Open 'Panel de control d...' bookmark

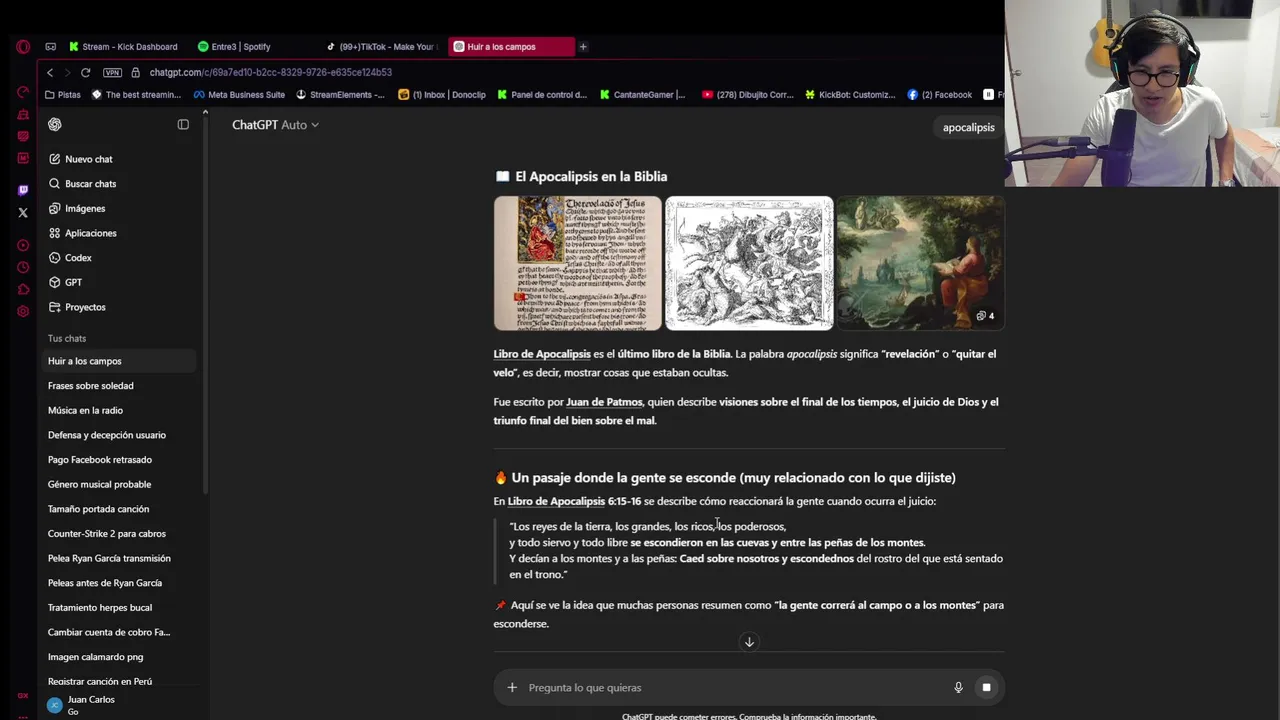point(541,95)
